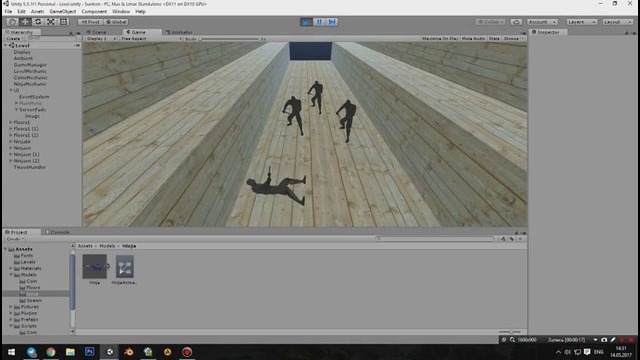Open the Window menu
Image resolution: width=640 pixels, height=360 pixels.
[121, 11]
